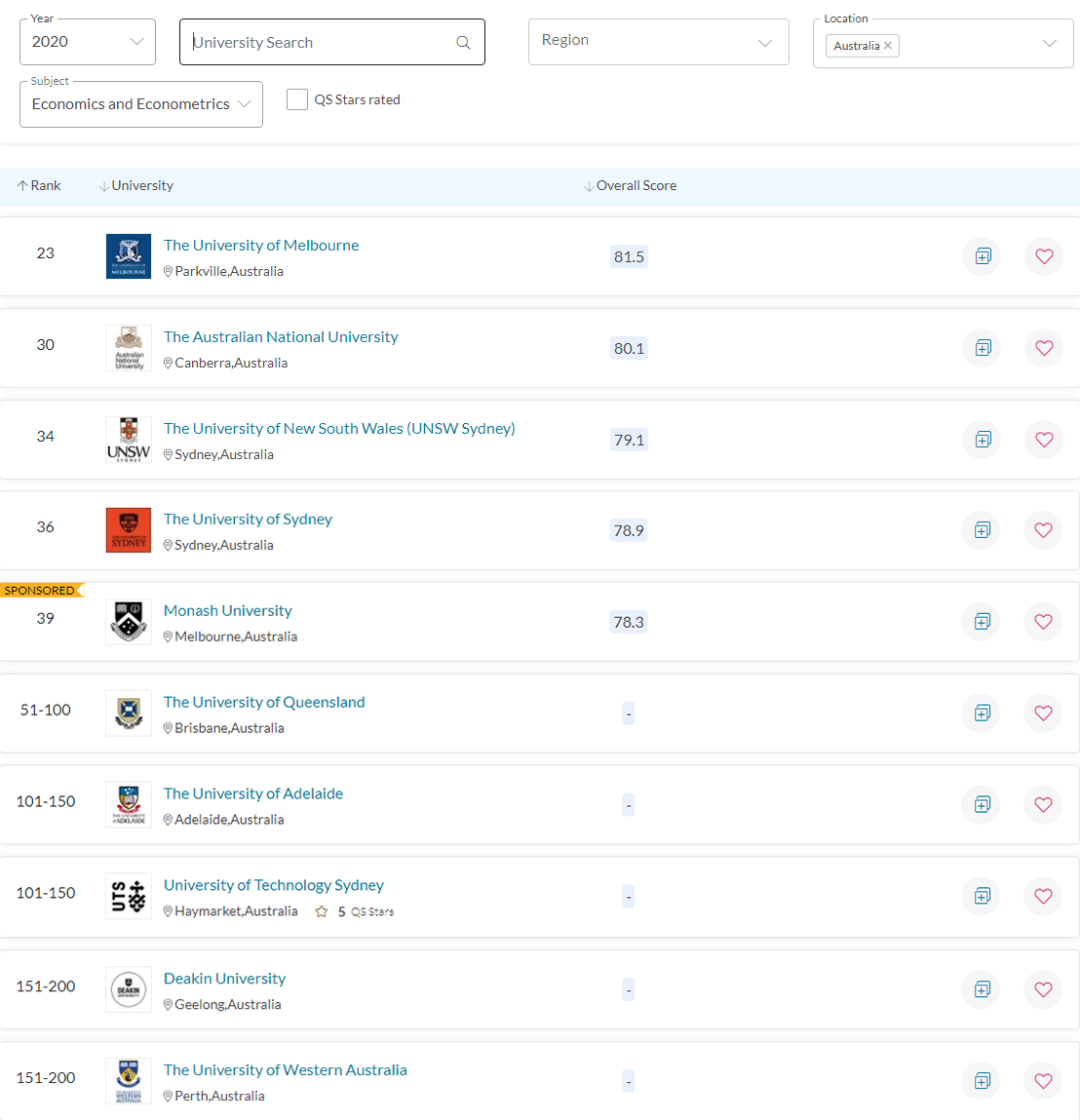Favorite The University of Adelaide
The height and width of the screenshot is (1120, 1080).
coord(1044,804)
